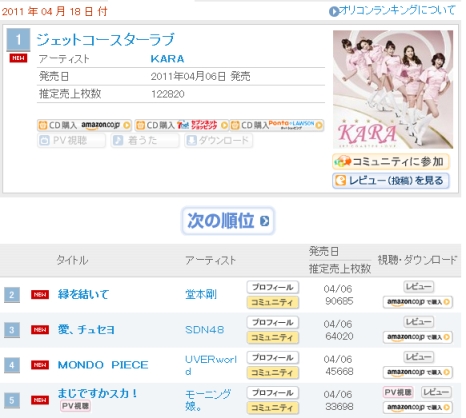Buy まじですかスカ！ on amazon.co.jp
This screenshot has width=466, height=418.
tap(418, 407)
